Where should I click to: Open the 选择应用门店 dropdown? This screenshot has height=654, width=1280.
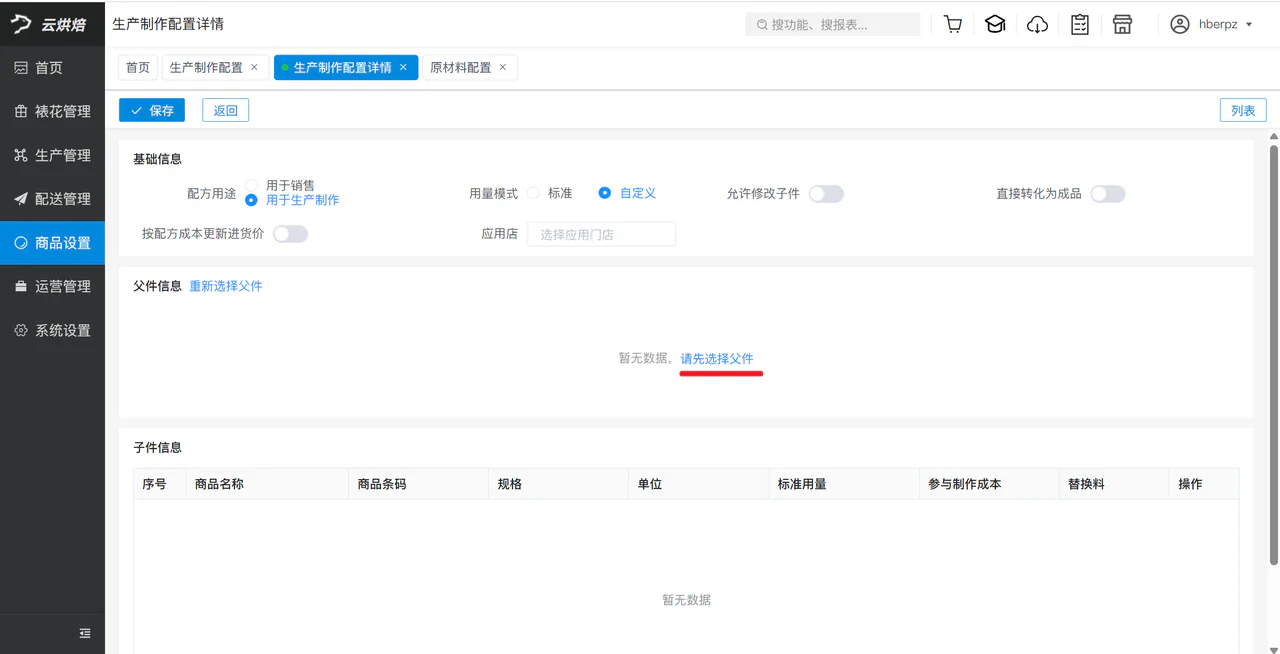click(601, 234)
